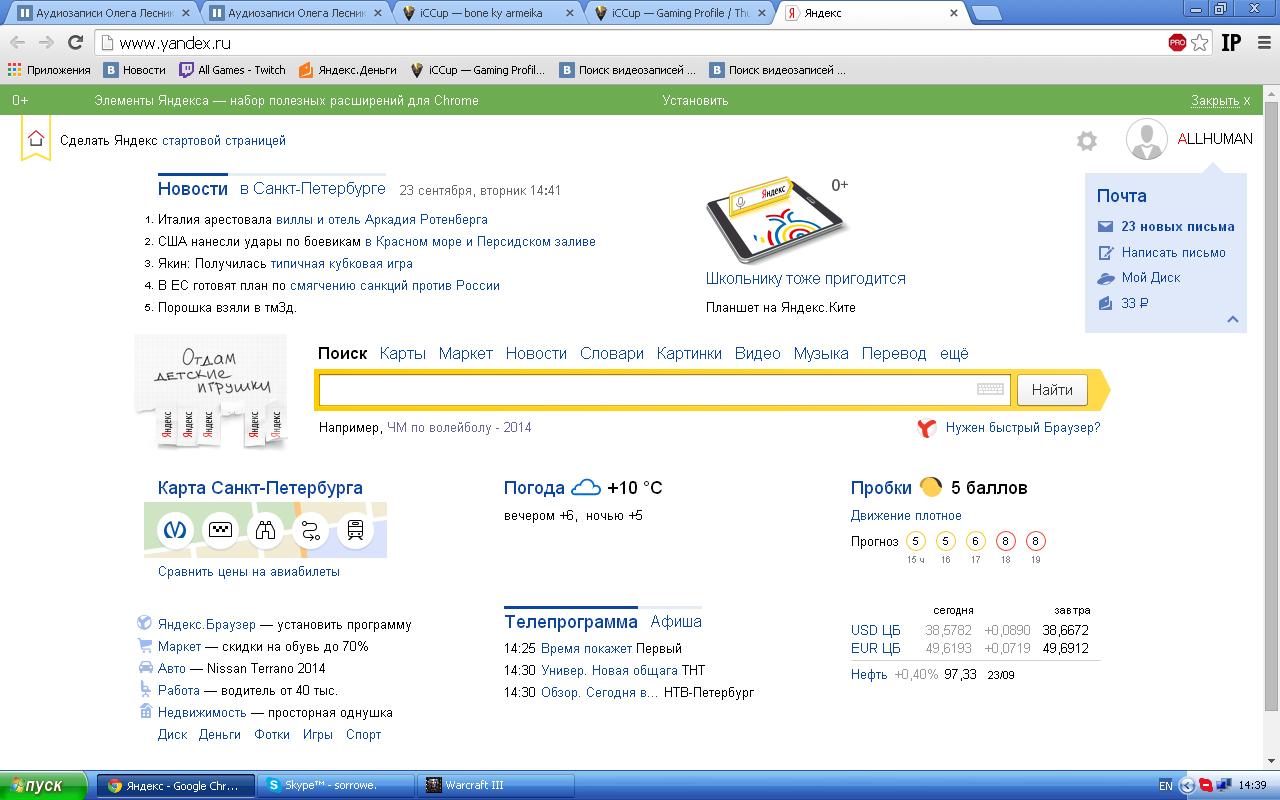This screenshot has width=1280, height=800.
Task: Open the 'ещё' more services menu
Action: (954, 353)
